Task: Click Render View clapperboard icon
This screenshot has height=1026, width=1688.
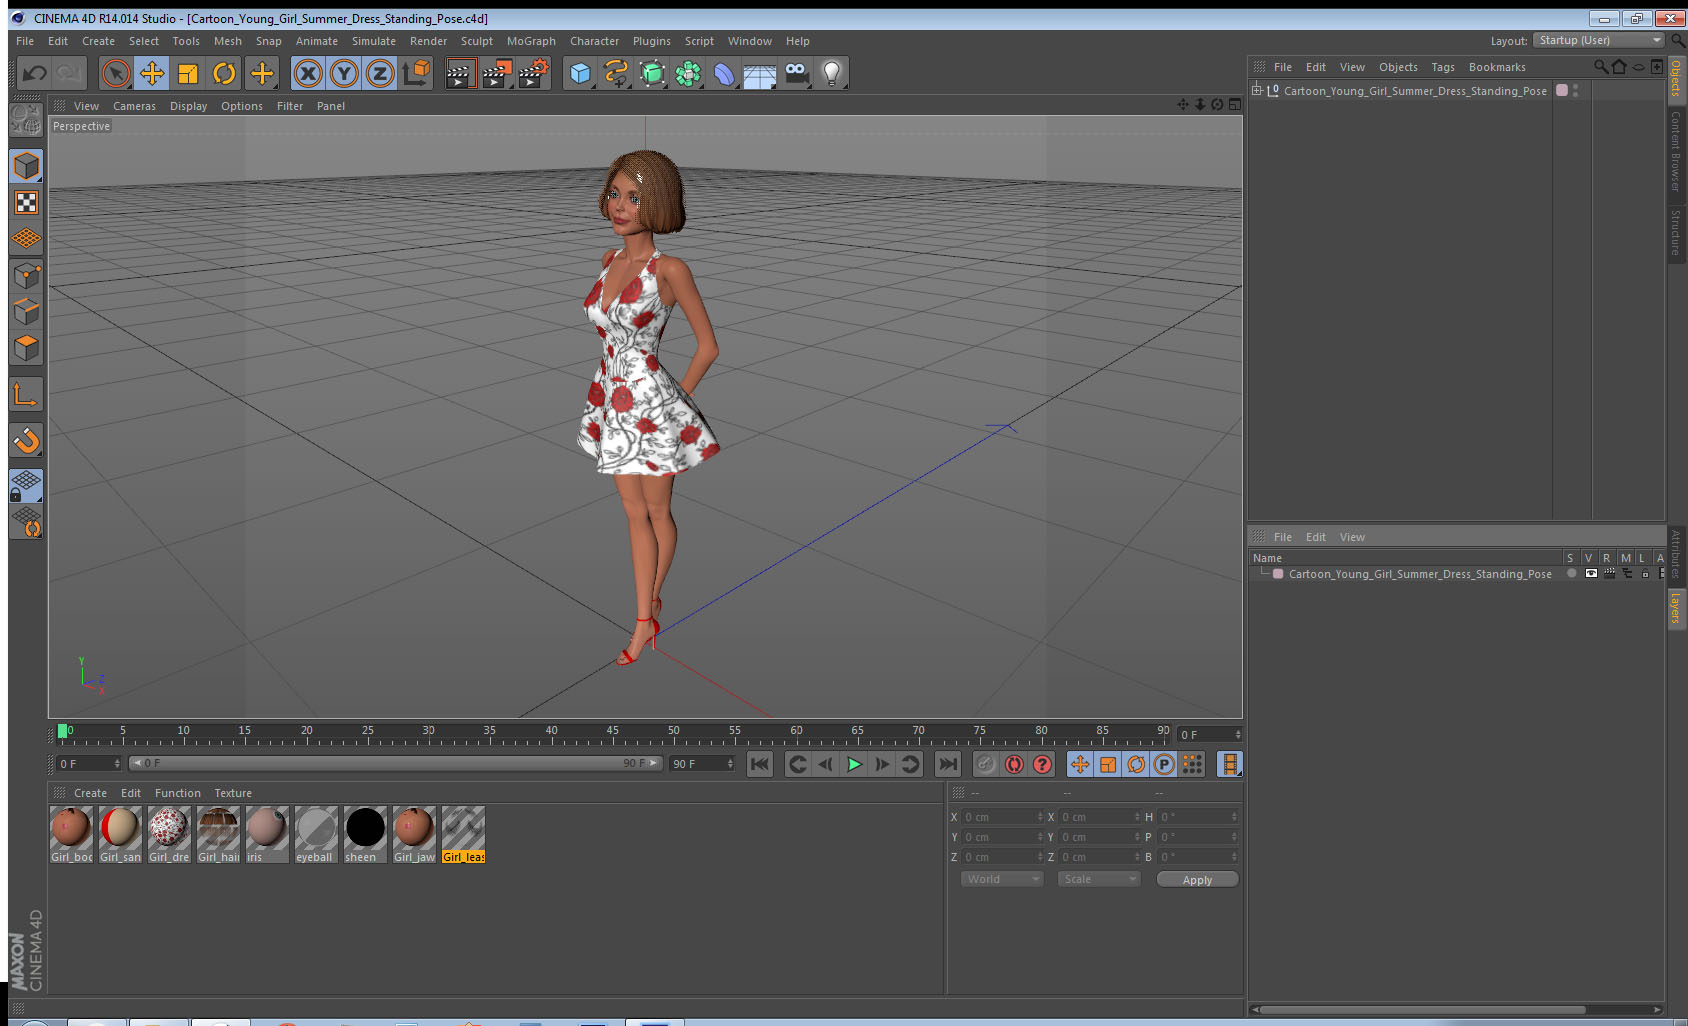Action: (x=460, y=73)
